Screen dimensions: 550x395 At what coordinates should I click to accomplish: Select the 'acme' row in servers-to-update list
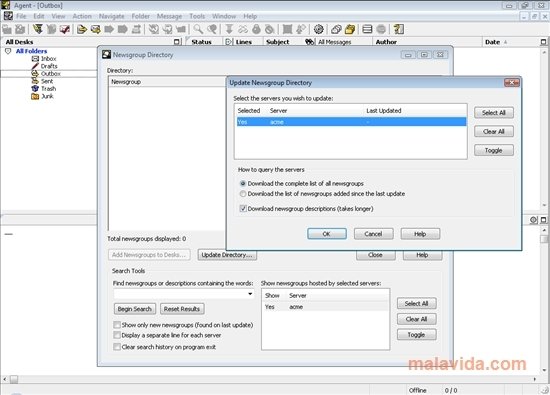pyautogui.click(x=351, y=122)
